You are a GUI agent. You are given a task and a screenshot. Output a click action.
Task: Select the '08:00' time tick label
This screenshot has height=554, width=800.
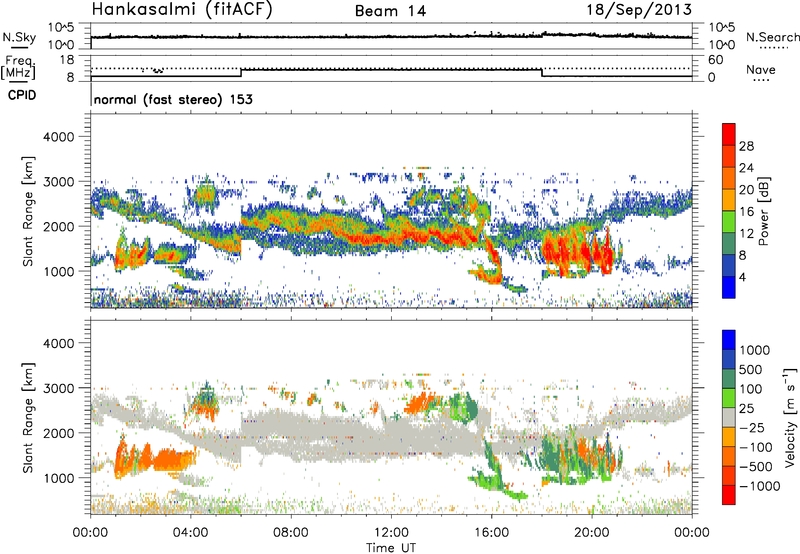coord(291,533)
